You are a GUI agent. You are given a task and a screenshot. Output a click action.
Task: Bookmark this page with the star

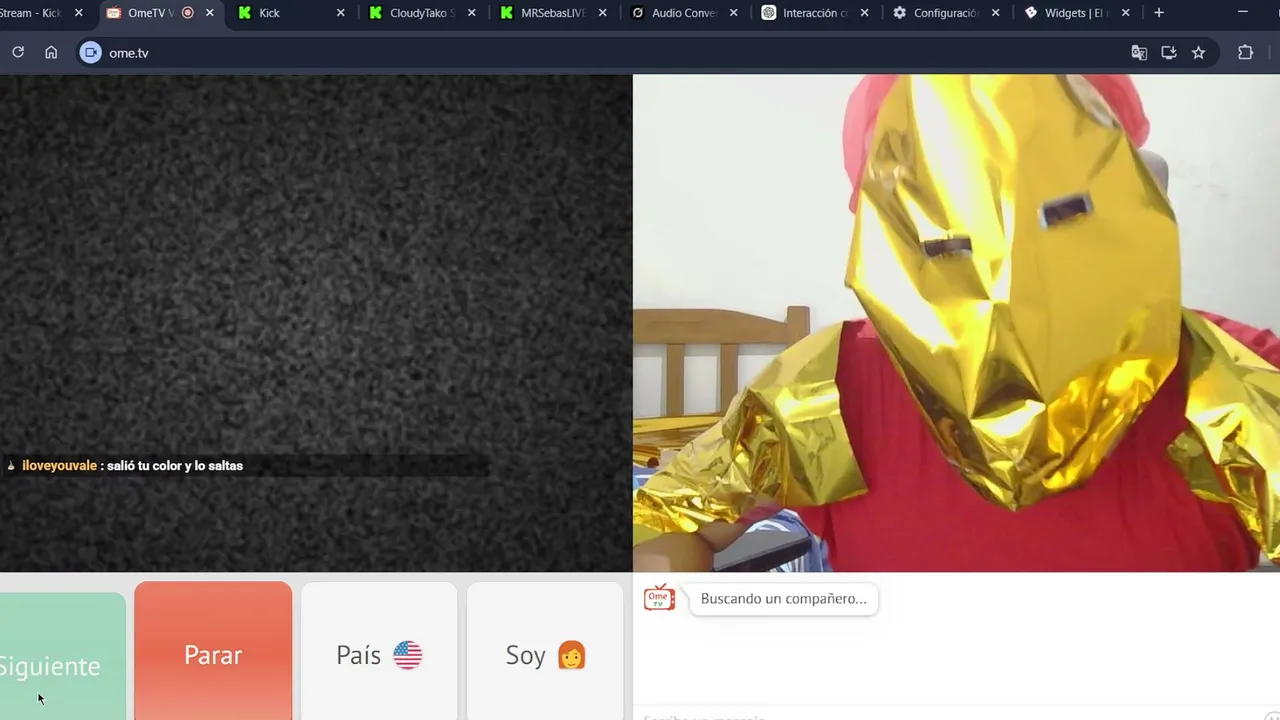coord(1198,52)
